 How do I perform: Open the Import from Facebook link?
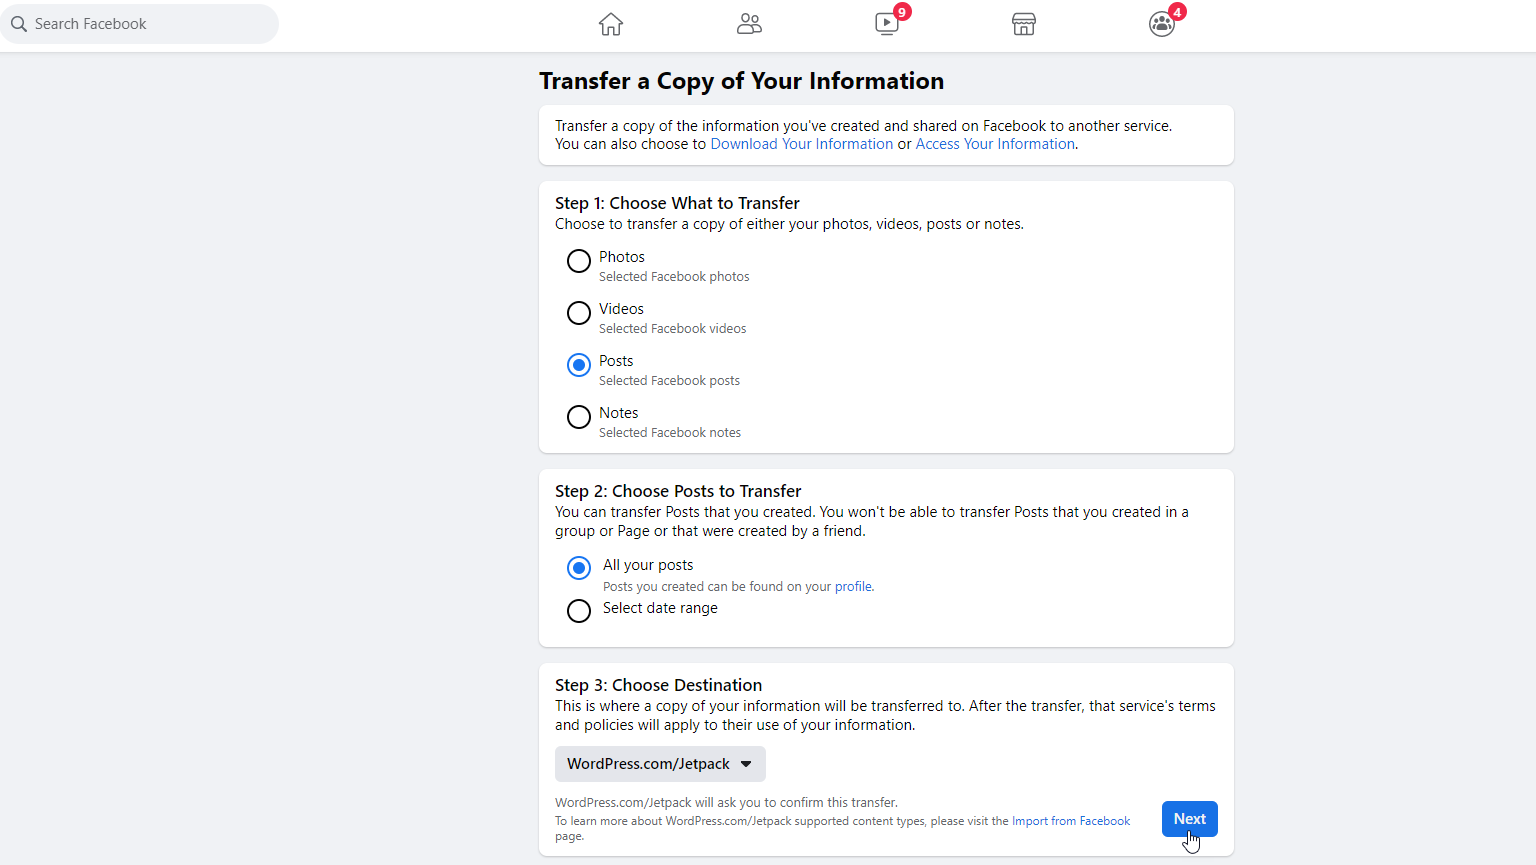click(x=1071, y=821)
